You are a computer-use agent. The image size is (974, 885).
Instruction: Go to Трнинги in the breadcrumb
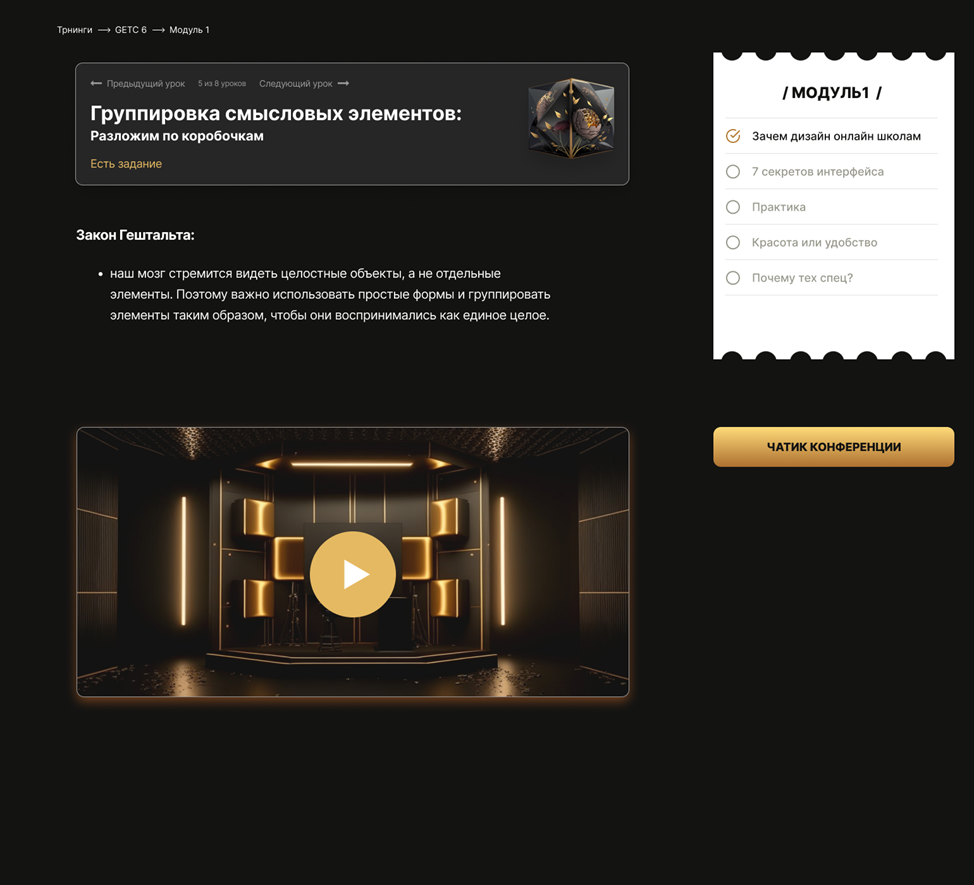(x=75, y=30)
